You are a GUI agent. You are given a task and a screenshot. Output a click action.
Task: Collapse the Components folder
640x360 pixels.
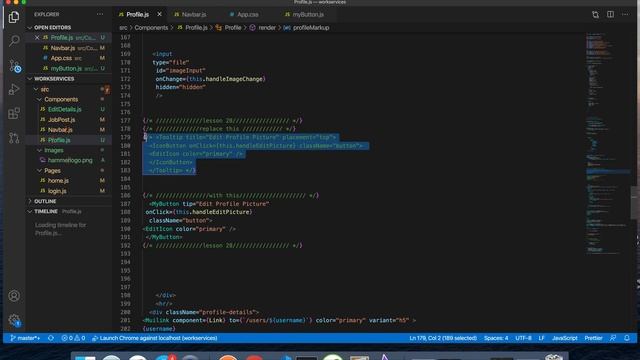(61, 99)
